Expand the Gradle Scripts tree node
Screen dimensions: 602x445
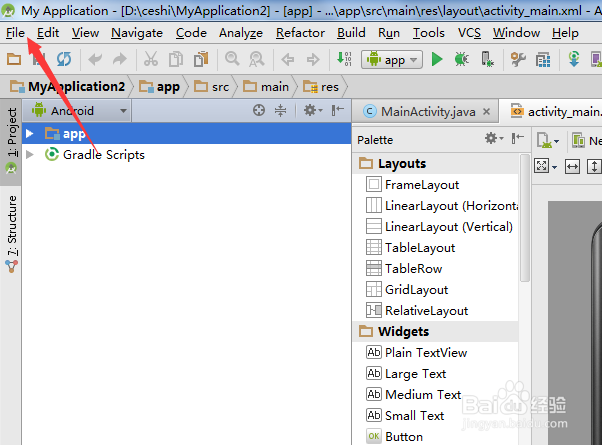(x=30, y=154)
